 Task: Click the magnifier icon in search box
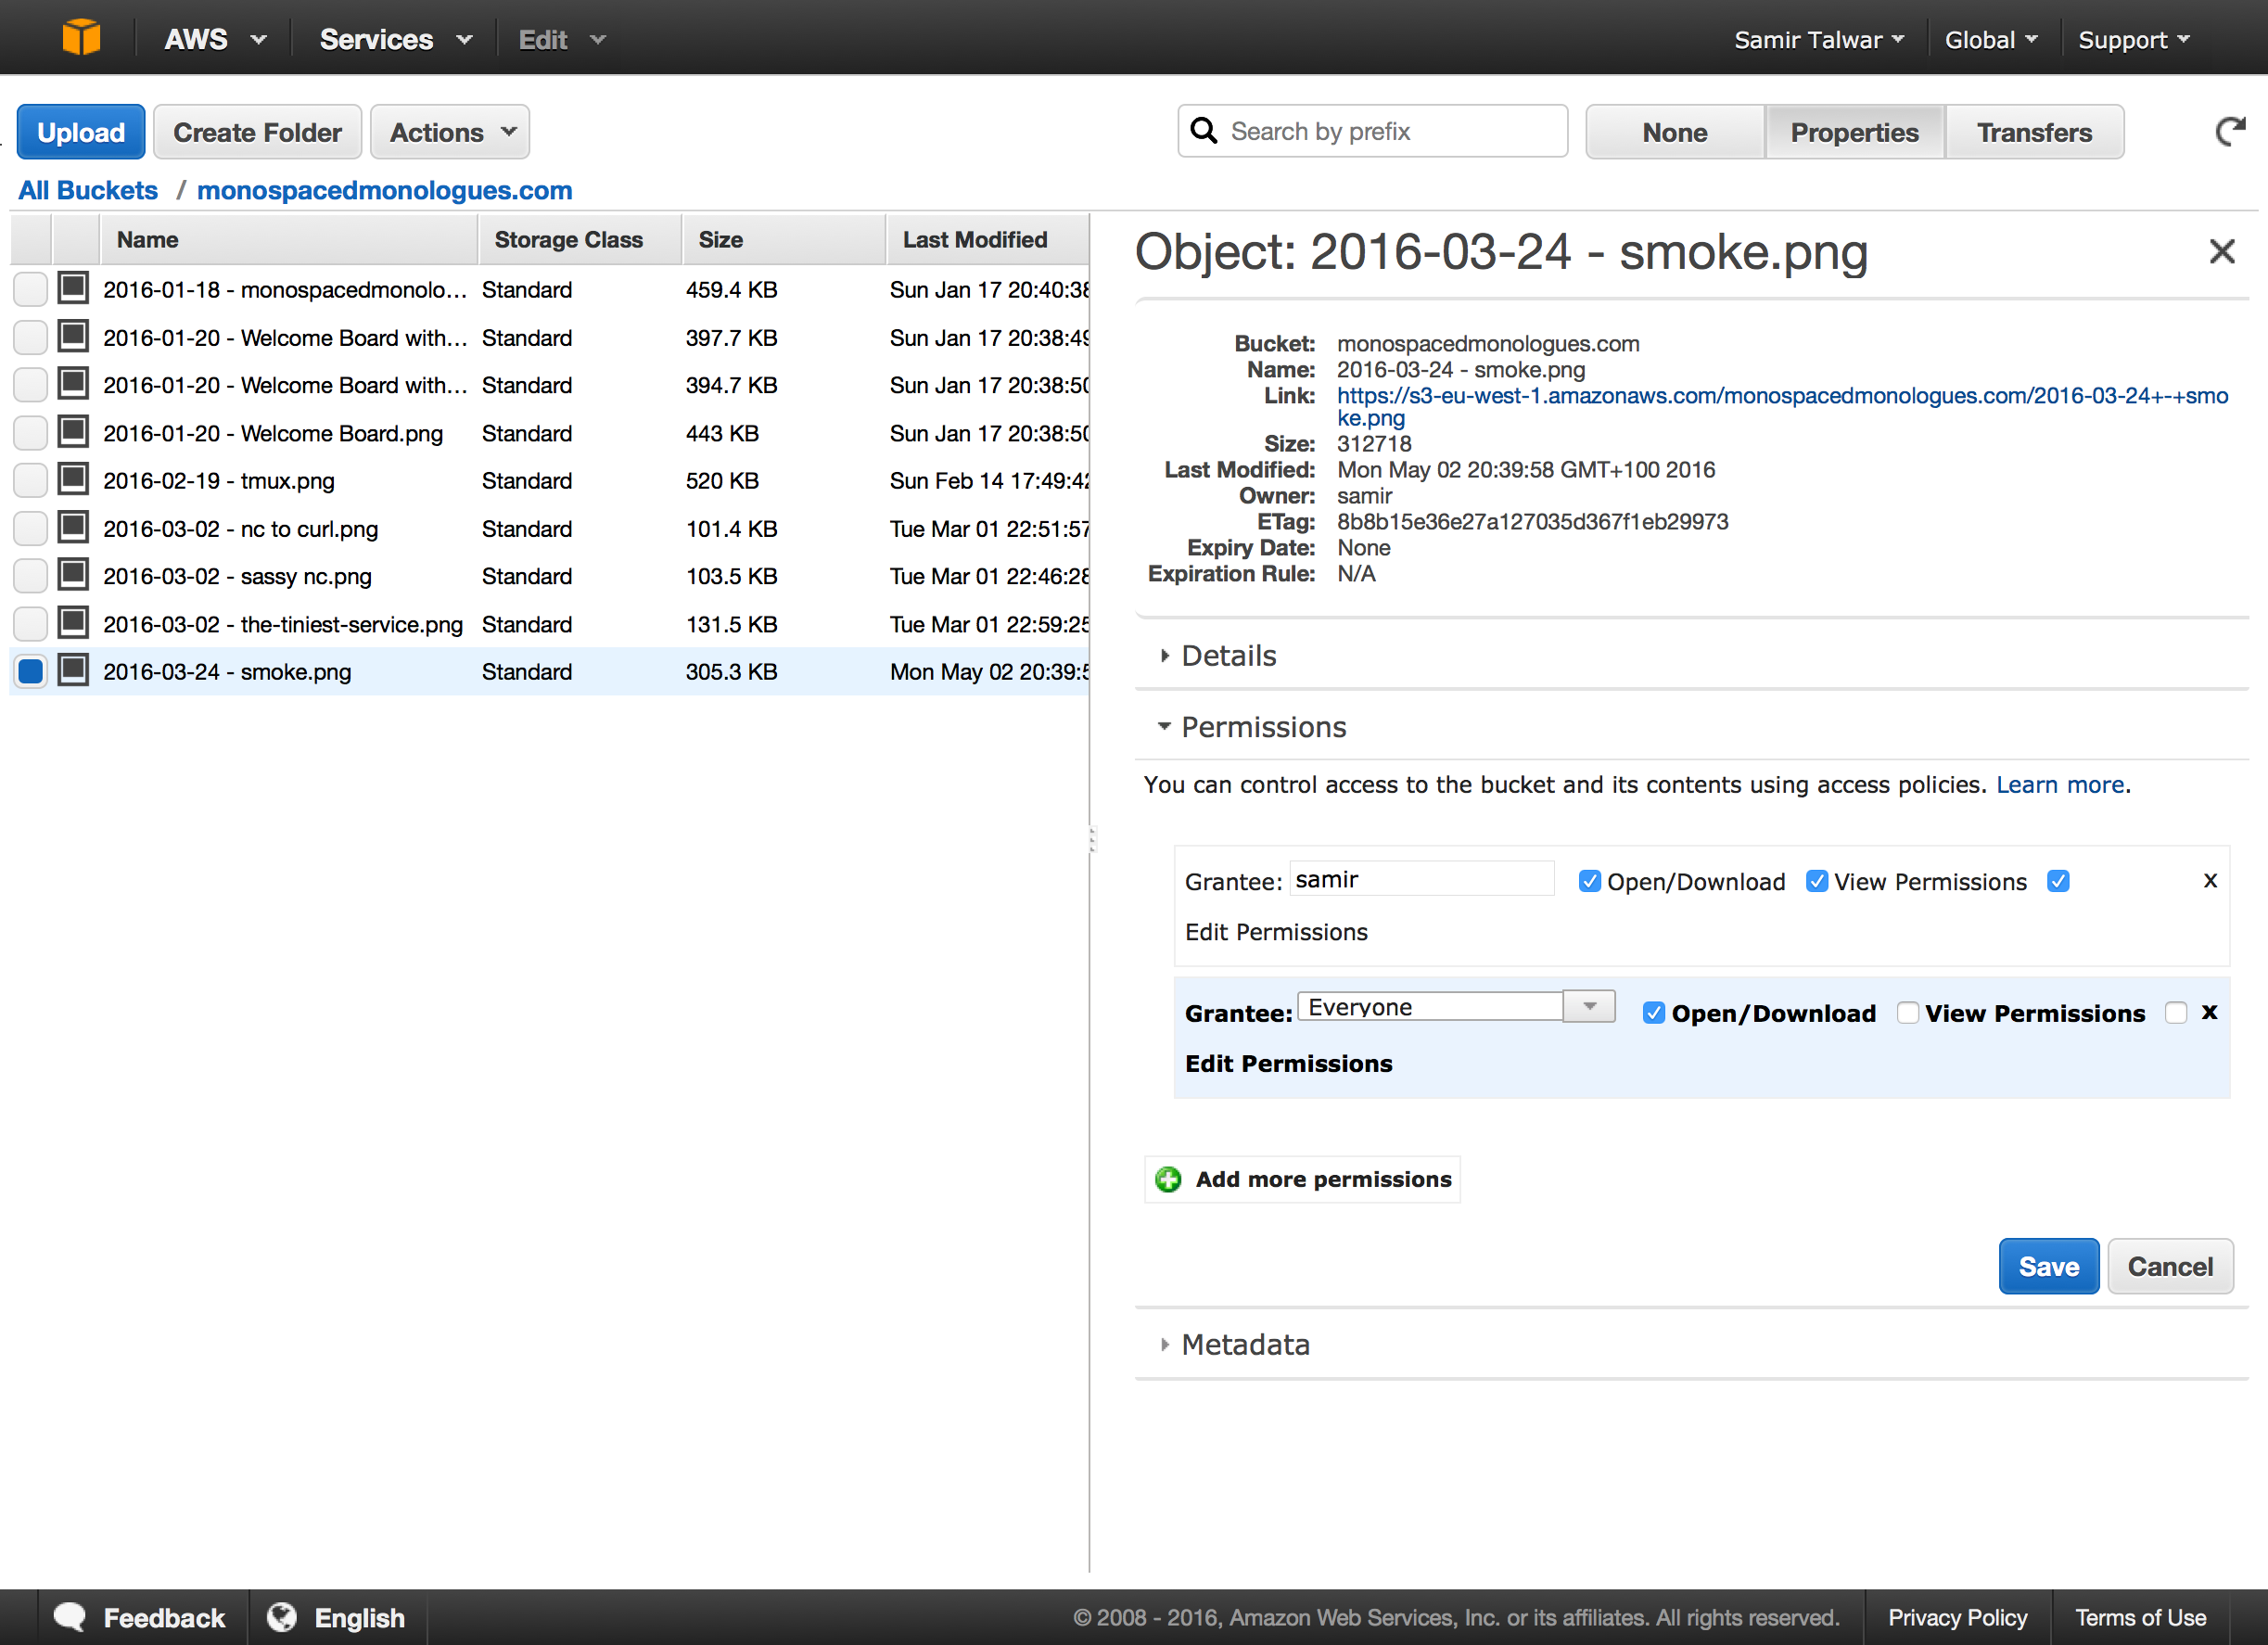coord(1205,131)
